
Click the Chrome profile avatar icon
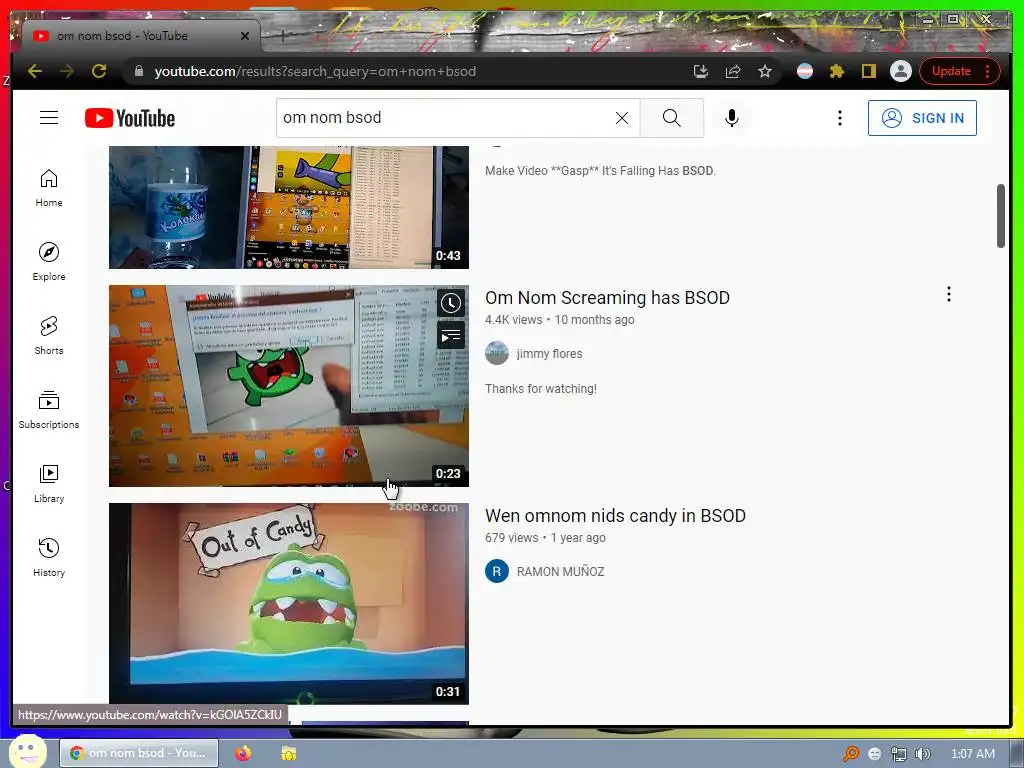point(901,71)
